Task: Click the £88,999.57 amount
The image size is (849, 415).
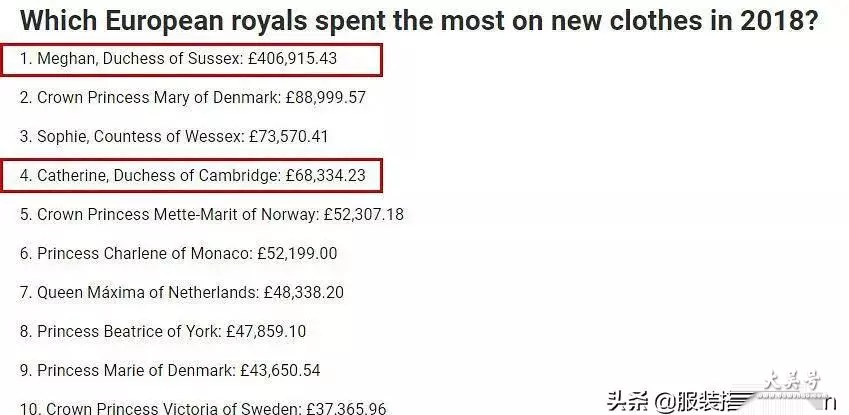Action: (326, 98)
